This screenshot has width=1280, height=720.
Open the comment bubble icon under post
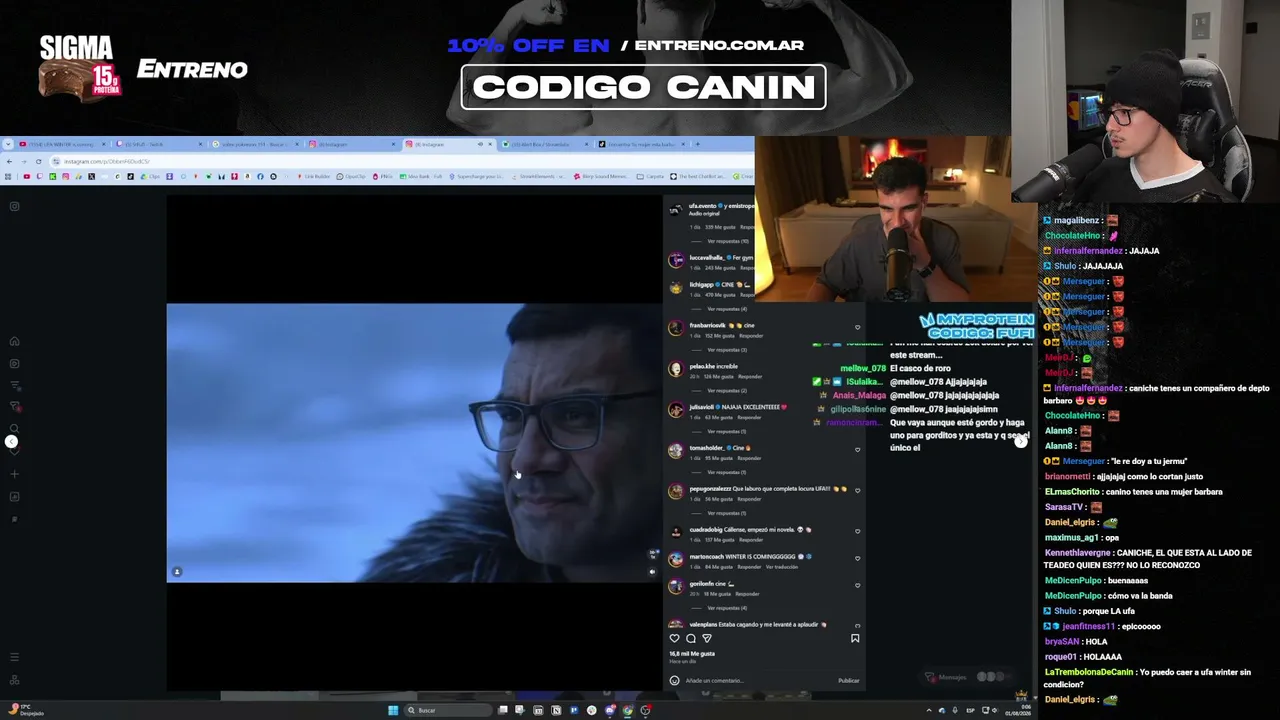tap(691, 638)
